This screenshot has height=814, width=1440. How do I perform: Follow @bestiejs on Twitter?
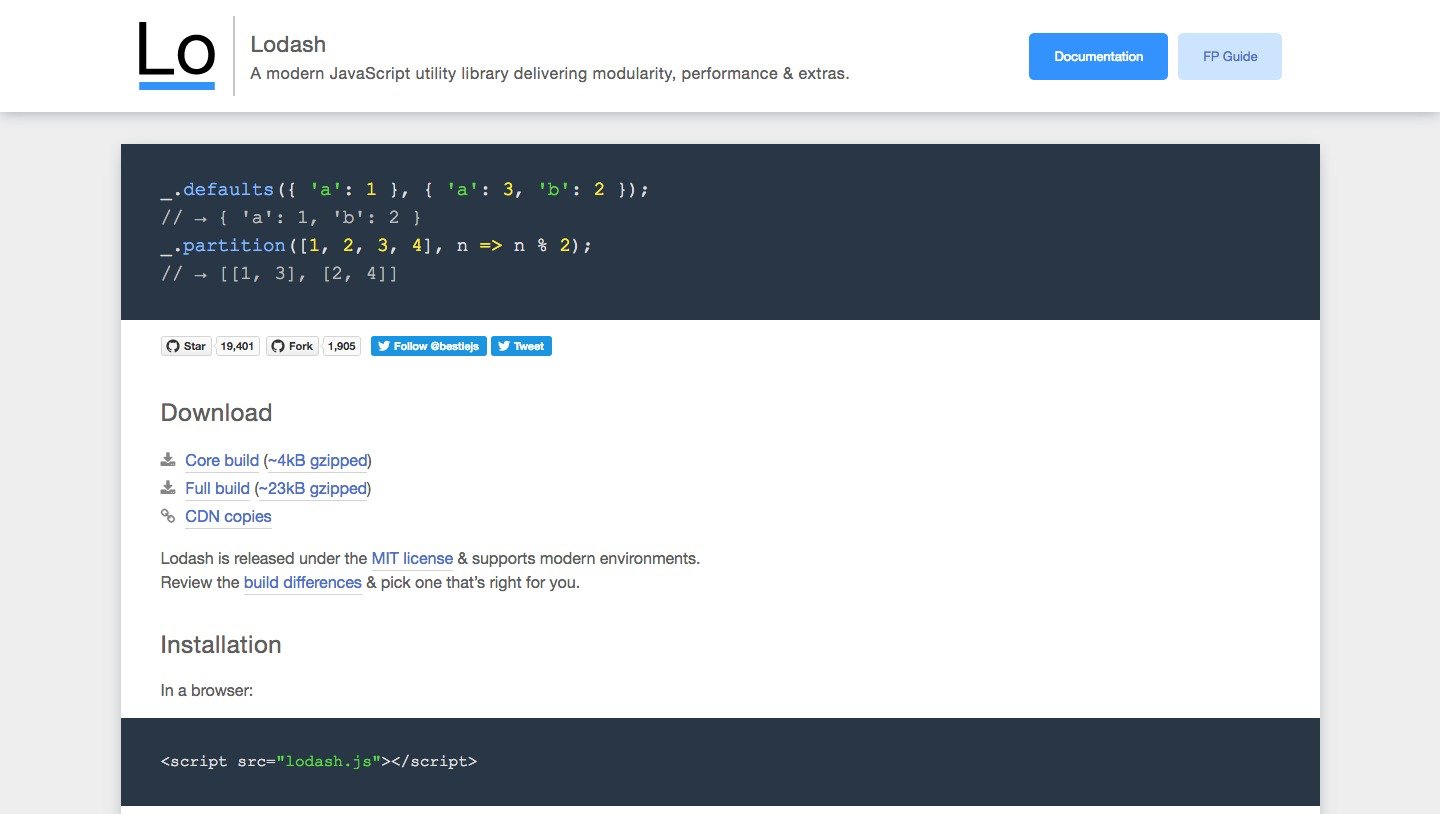pos(429,346)
